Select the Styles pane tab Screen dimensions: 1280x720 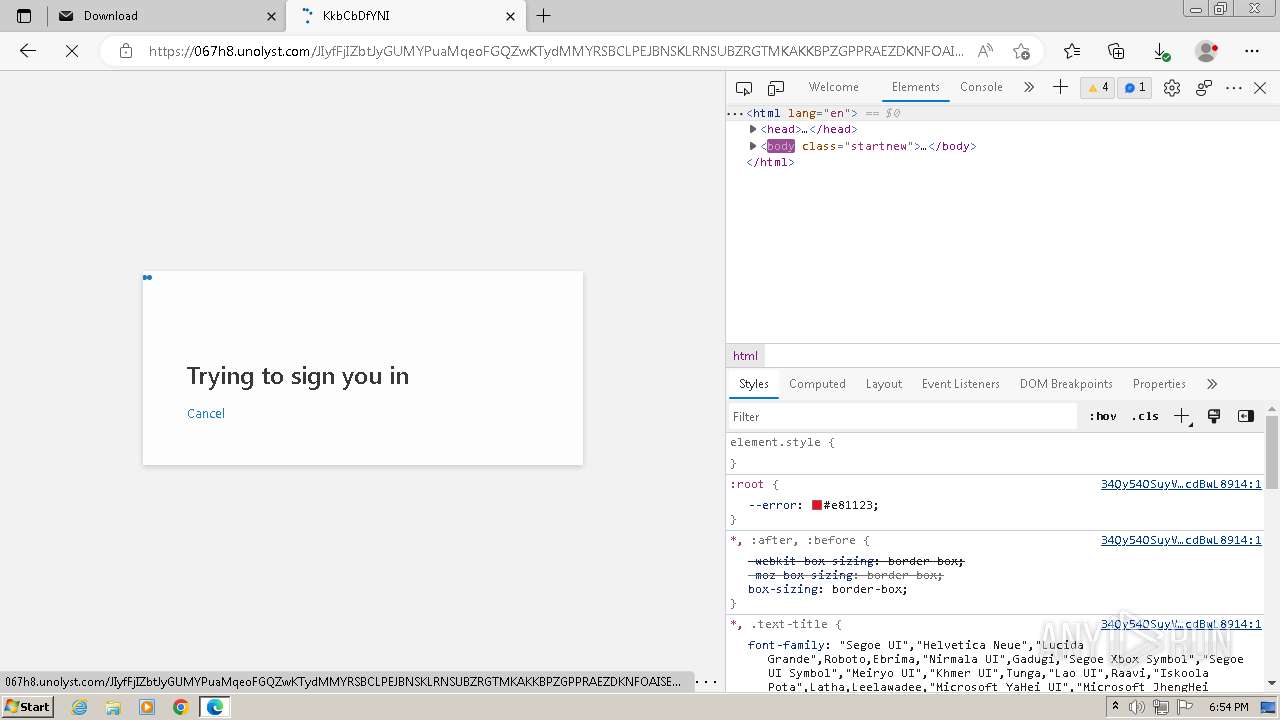pyautogui.click(x=753, y=384)
